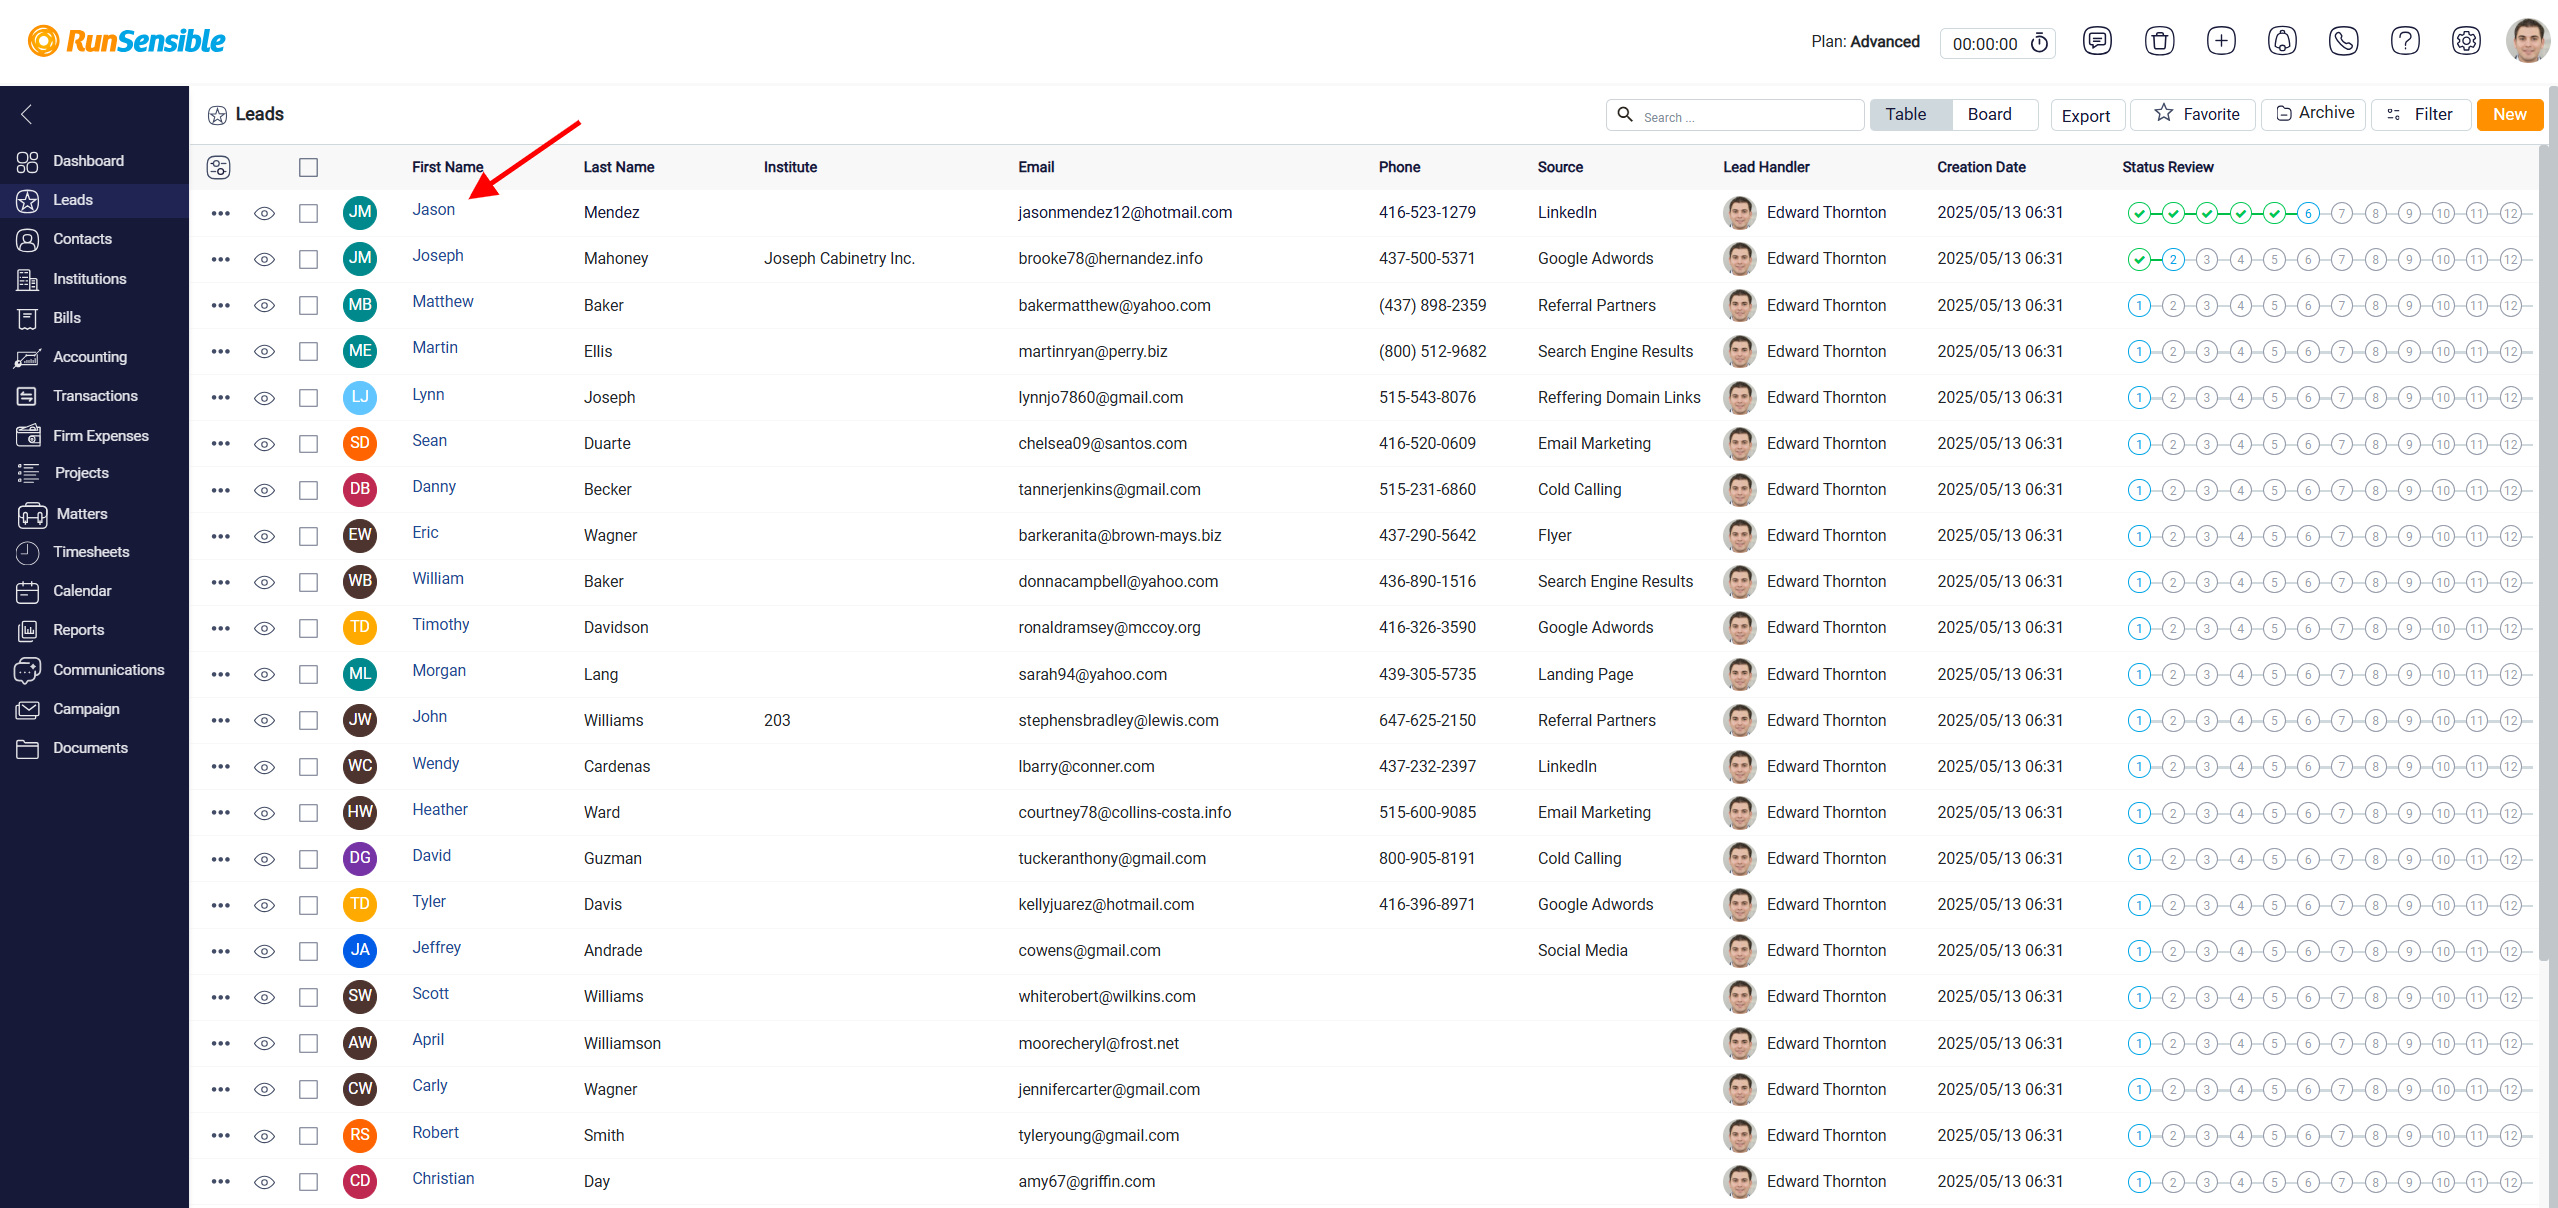Open the settings gear icon
Screen dimensions: 2558x1208
[x=2466, y=41]
